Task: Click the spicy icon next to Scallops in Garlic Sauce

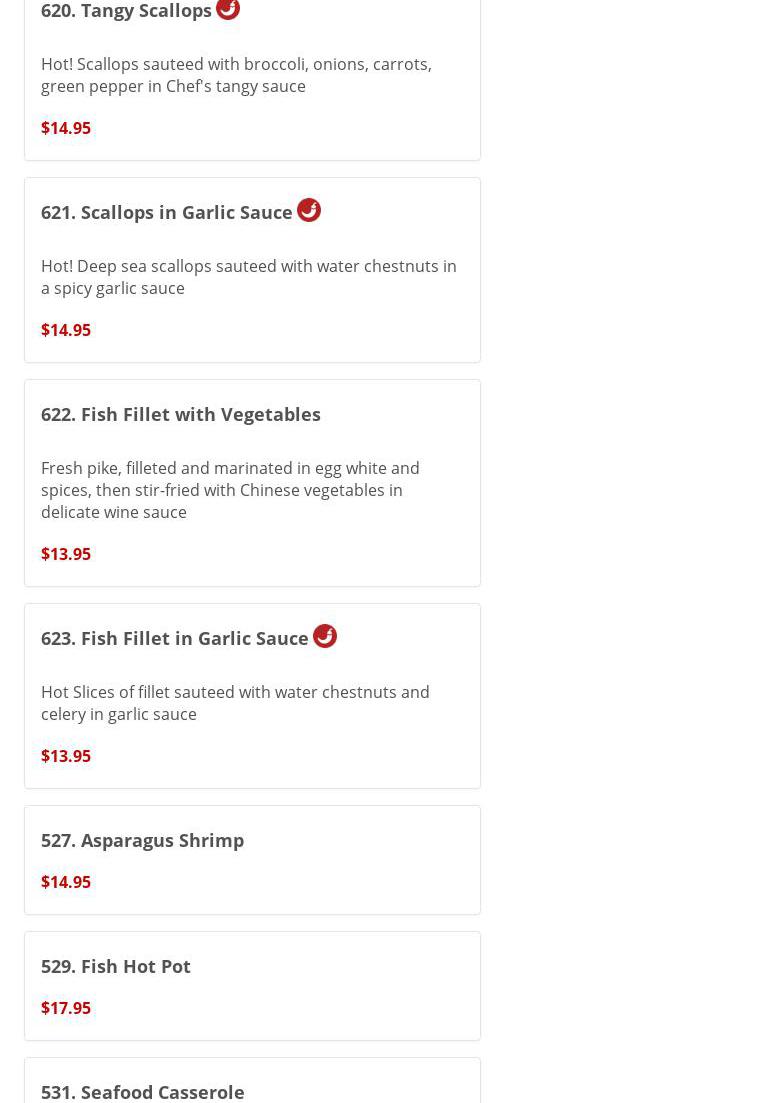Action: (x=308, y=210)
